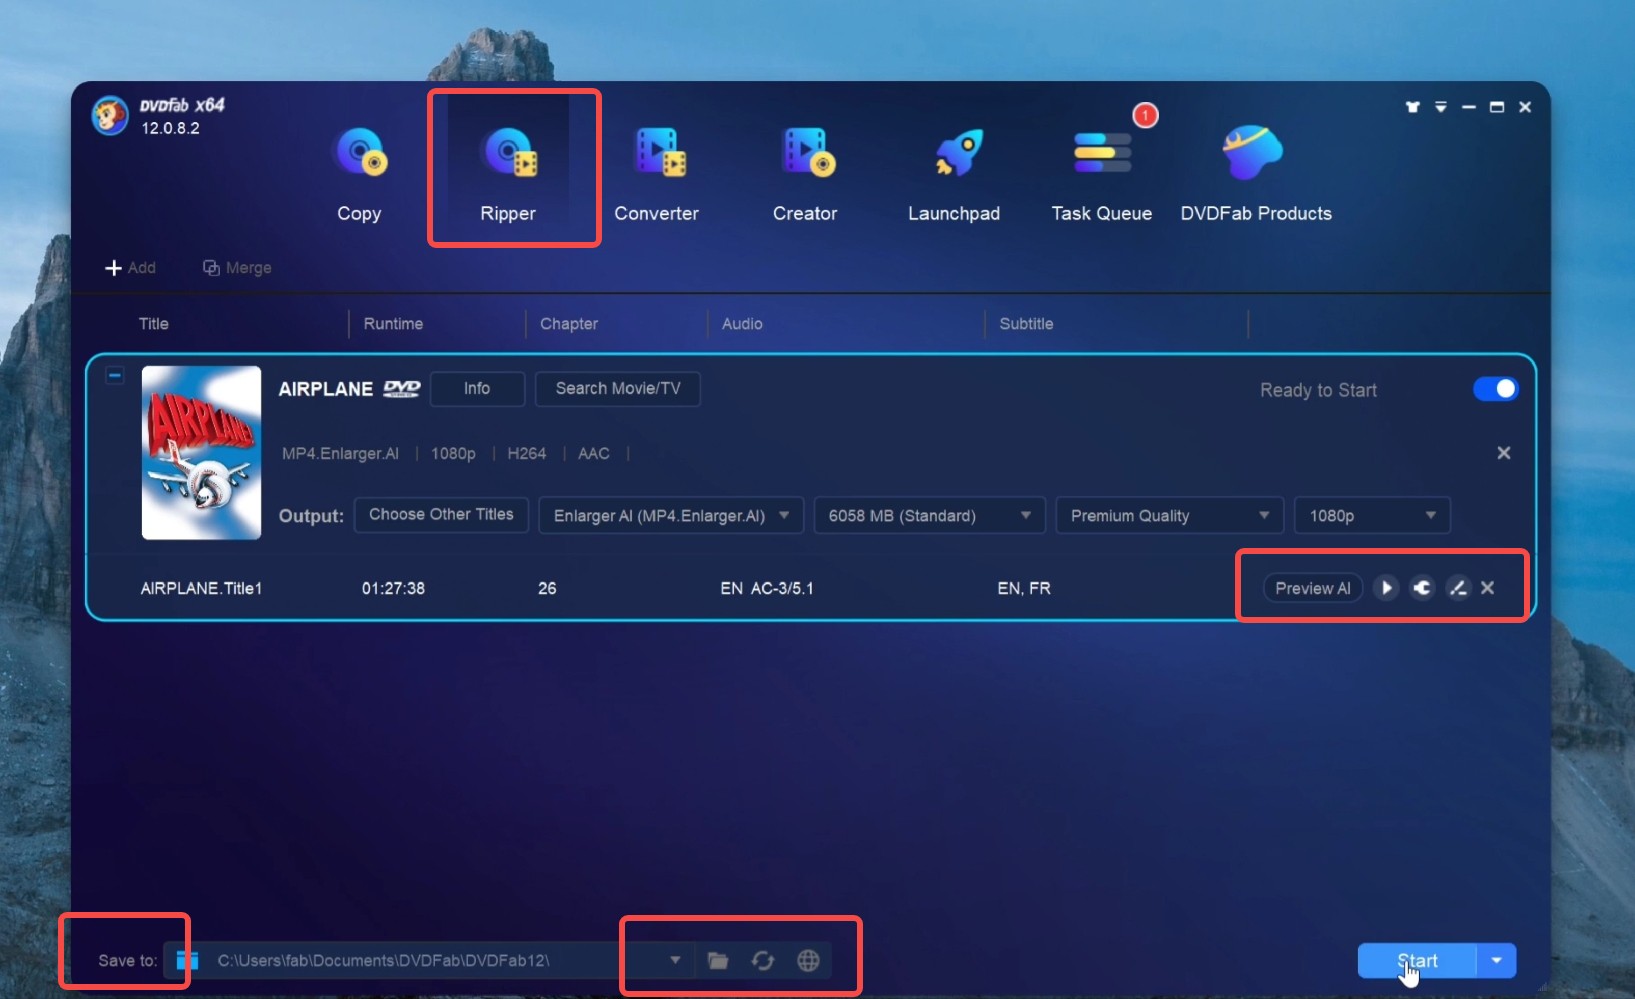This screenshot has height=999, width=1635.
Task: Click the Audio column header
Action: coord(742,324)
